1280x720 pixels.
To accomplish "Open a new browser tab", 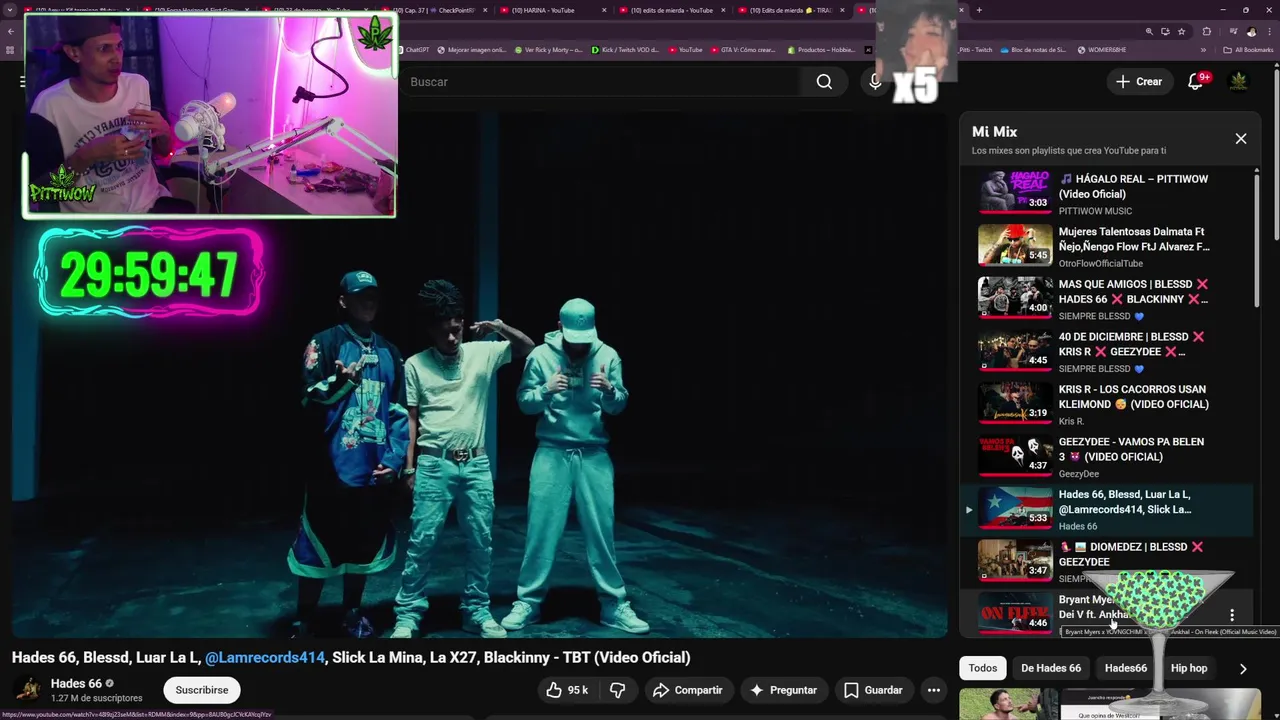I will (978, 10).
